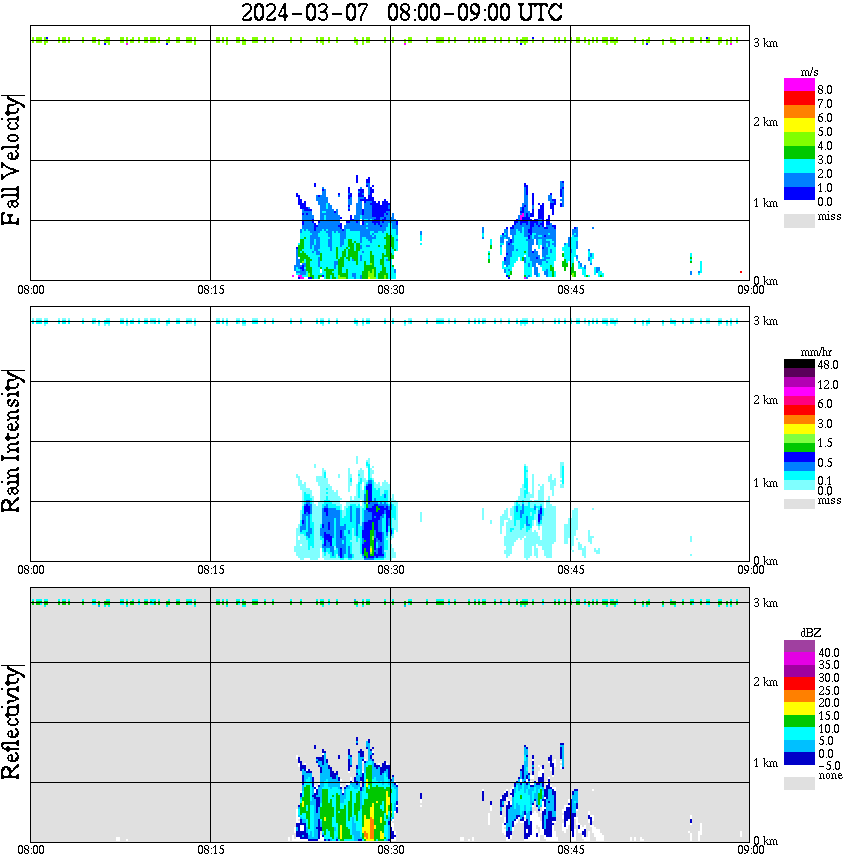The image size is (850, 868).
Task: Select the red swatch in the dBZ legend
Action: tap(799, 684)
